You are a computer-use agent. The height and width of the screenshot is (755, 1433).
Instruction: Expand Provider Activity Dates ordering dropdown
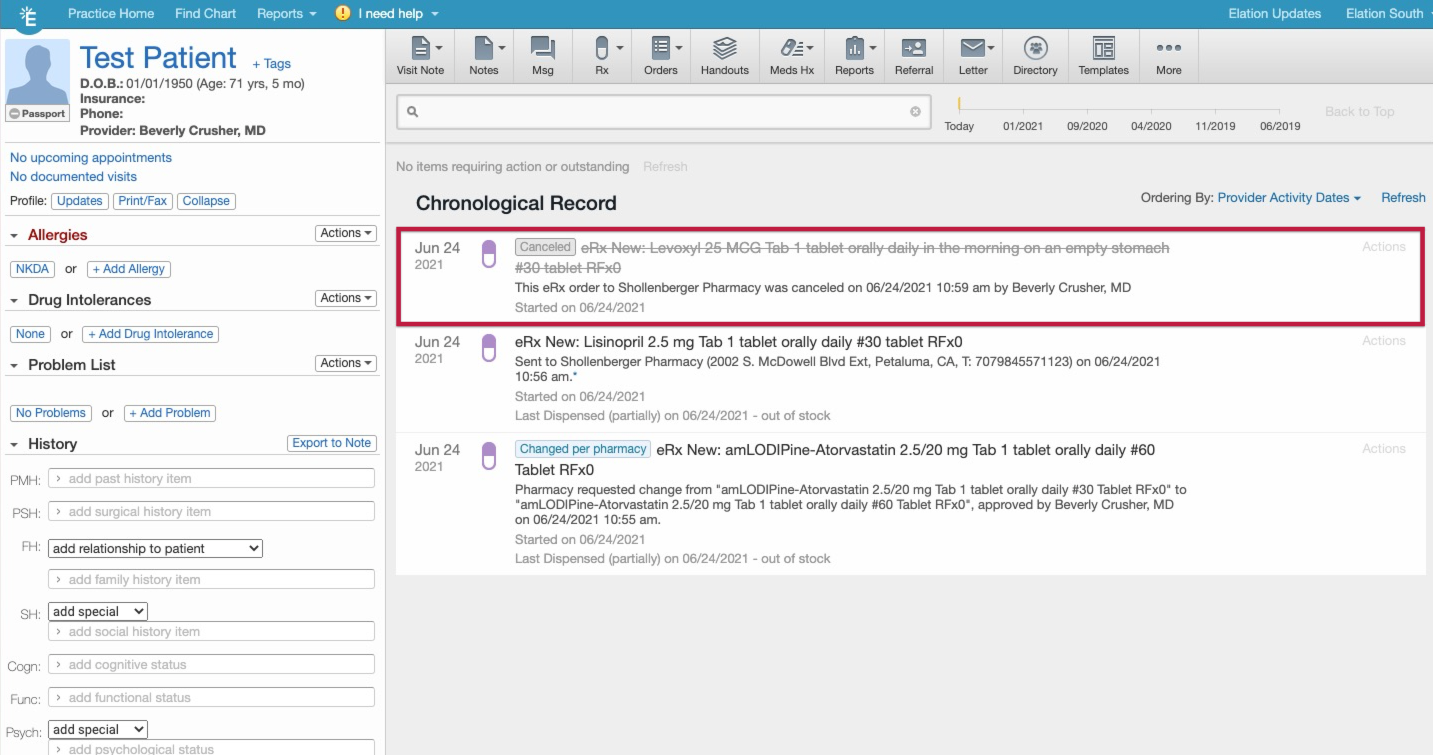tap(1289, 198)
